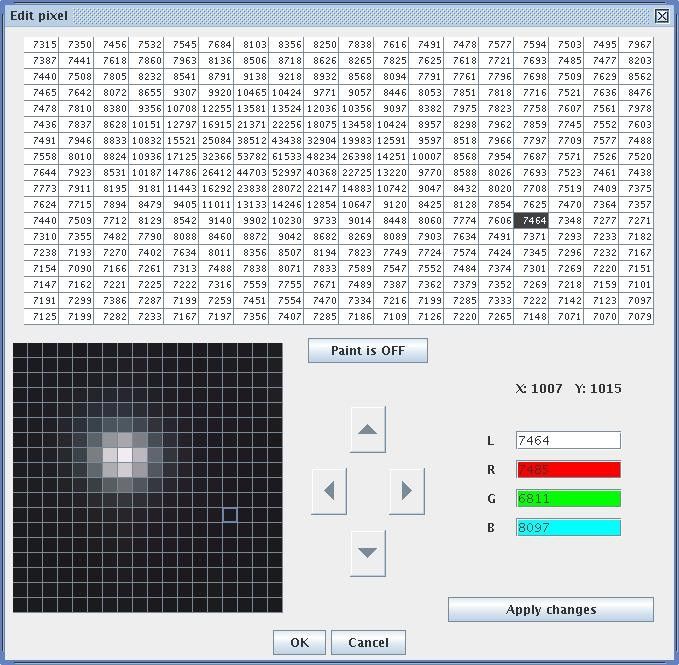This screenshot has height=665, width=679.
Task: Select table cell with value 7967
Action: coord(636,44)
